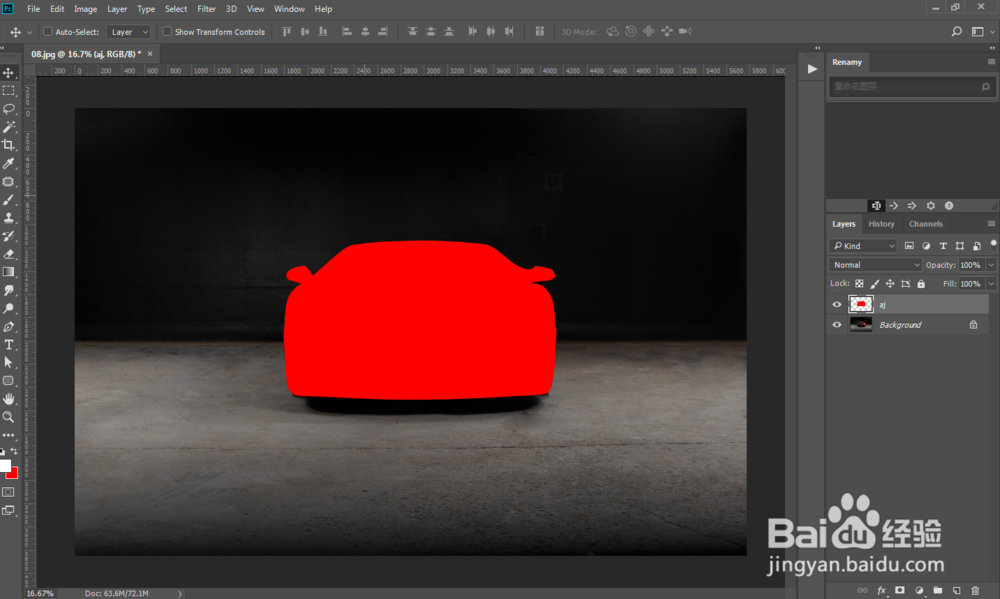Create a new layer group
This screenshot has height=599, width=1000.
coord(938,591)
